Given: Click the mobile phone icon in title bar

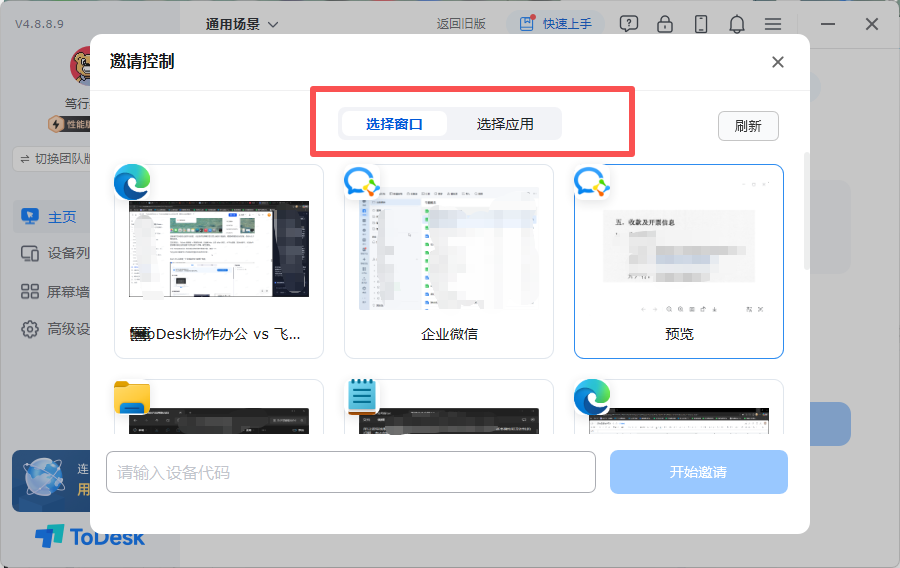Looking at the screenshot, I should click(701, 24).
